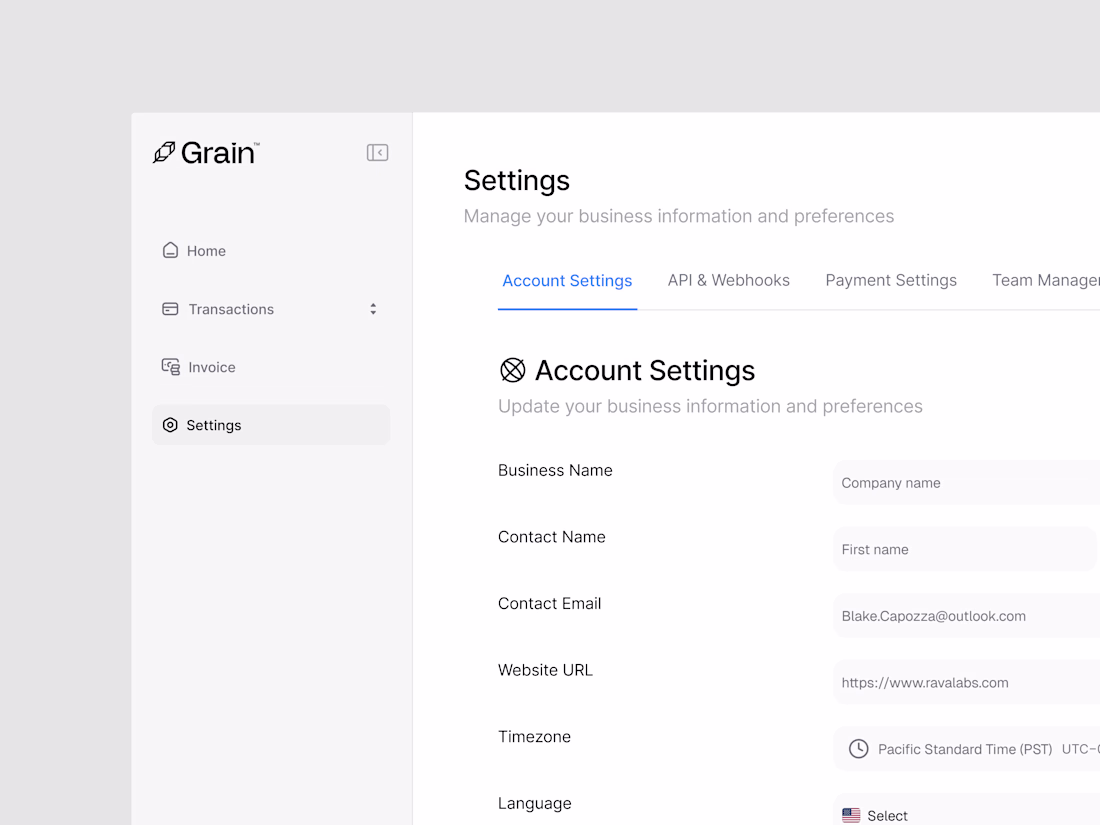Click the Transactions card icon
Screen dimensions: 1100x825
(170, 309)
